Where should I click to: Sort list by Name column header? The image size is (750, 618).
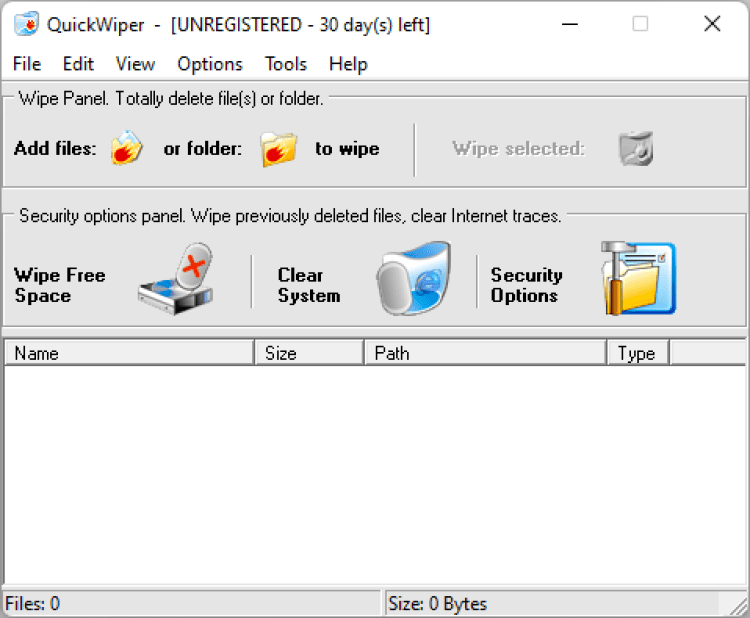(x=129, y=353)
